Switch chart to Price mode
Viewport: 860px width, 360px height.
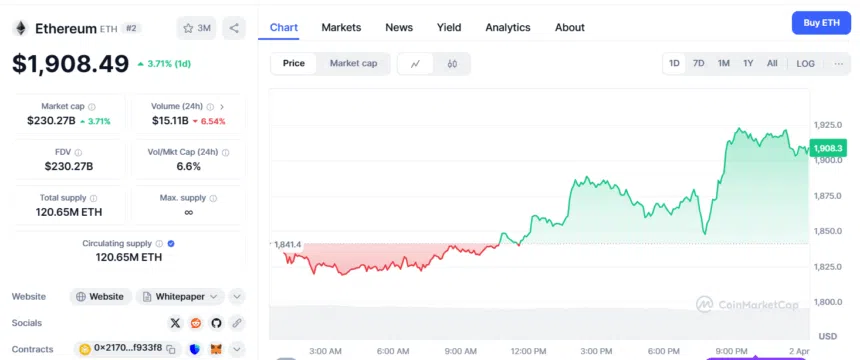coord(294,64)
